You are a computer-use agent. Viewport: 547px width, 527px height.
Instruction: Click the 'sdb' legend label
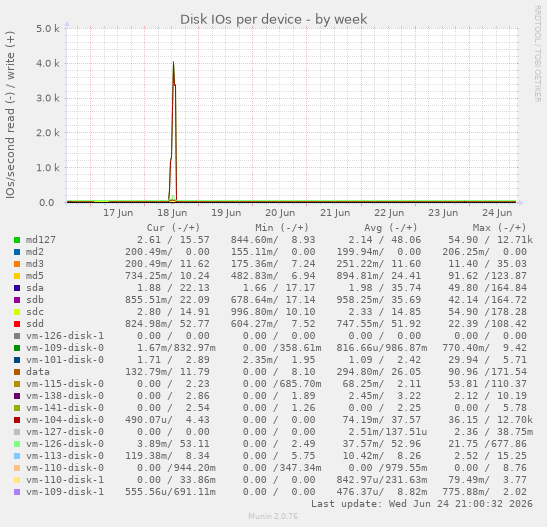[35, 300]
